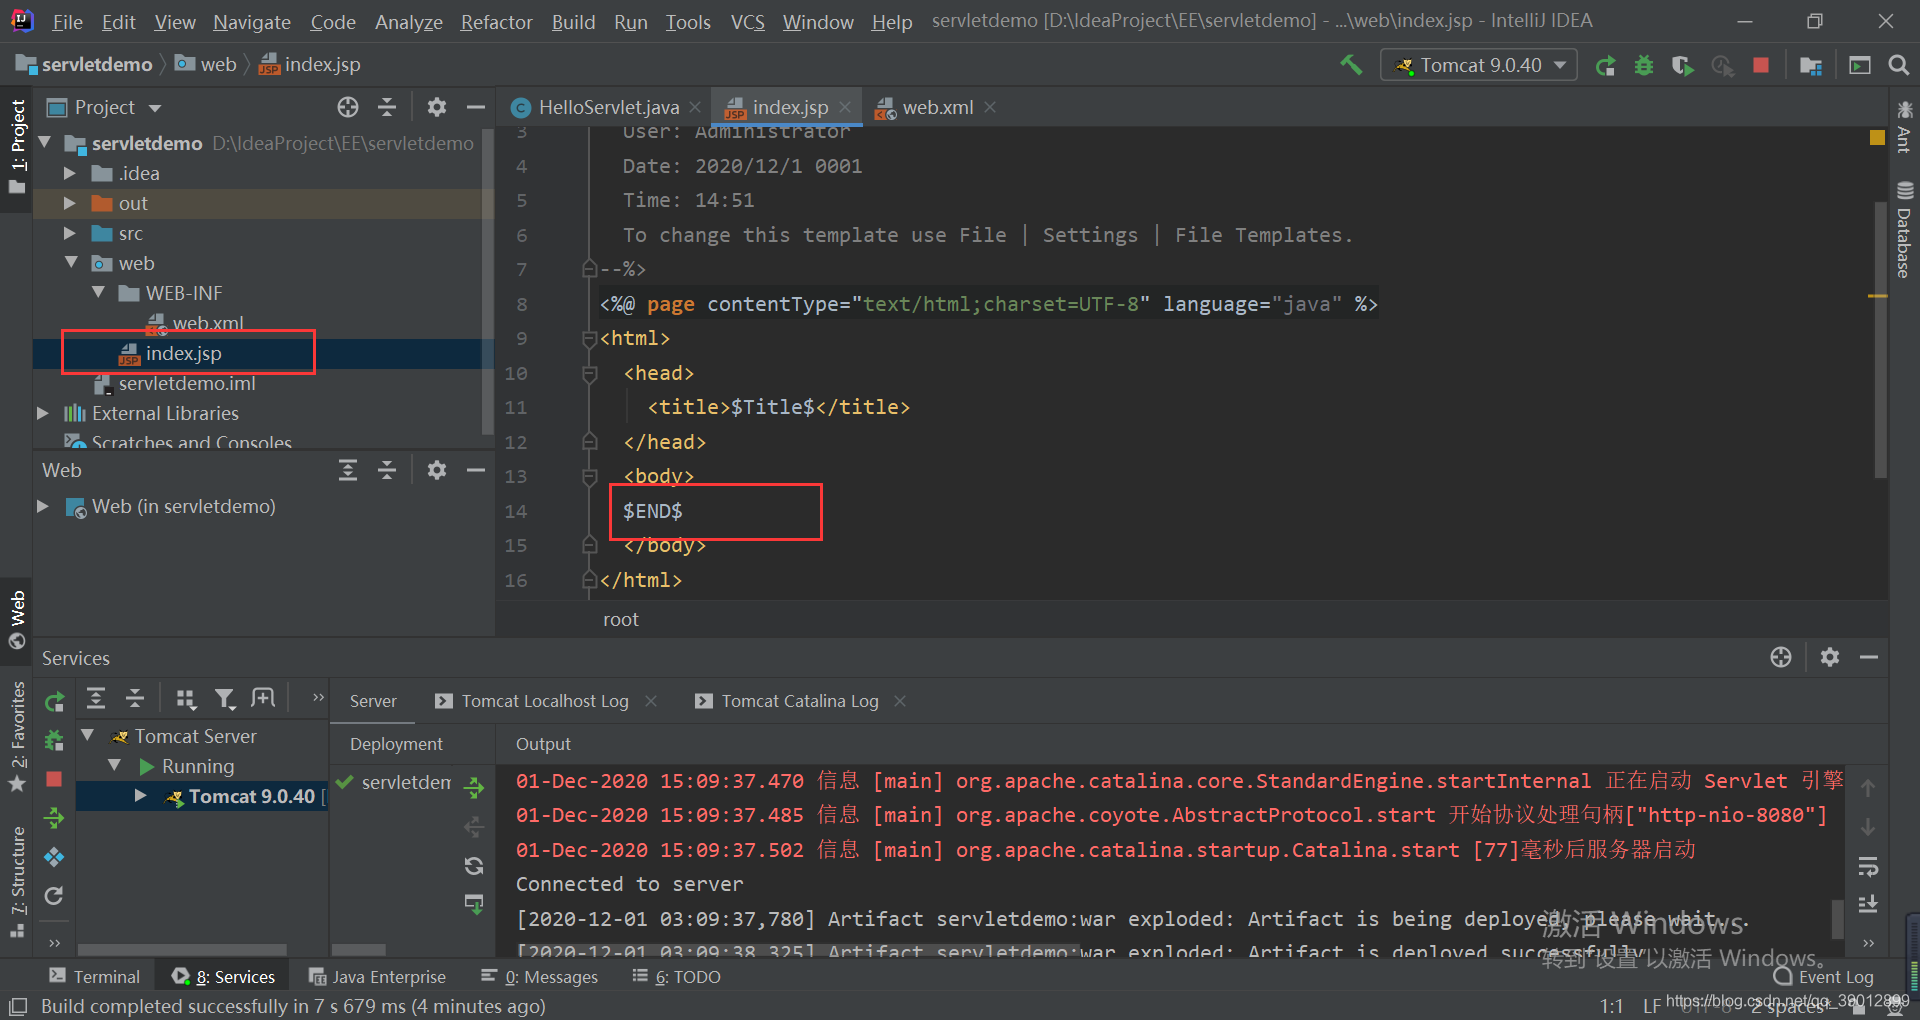
Task: Collapse the web folder
Action: click(71, 262)
